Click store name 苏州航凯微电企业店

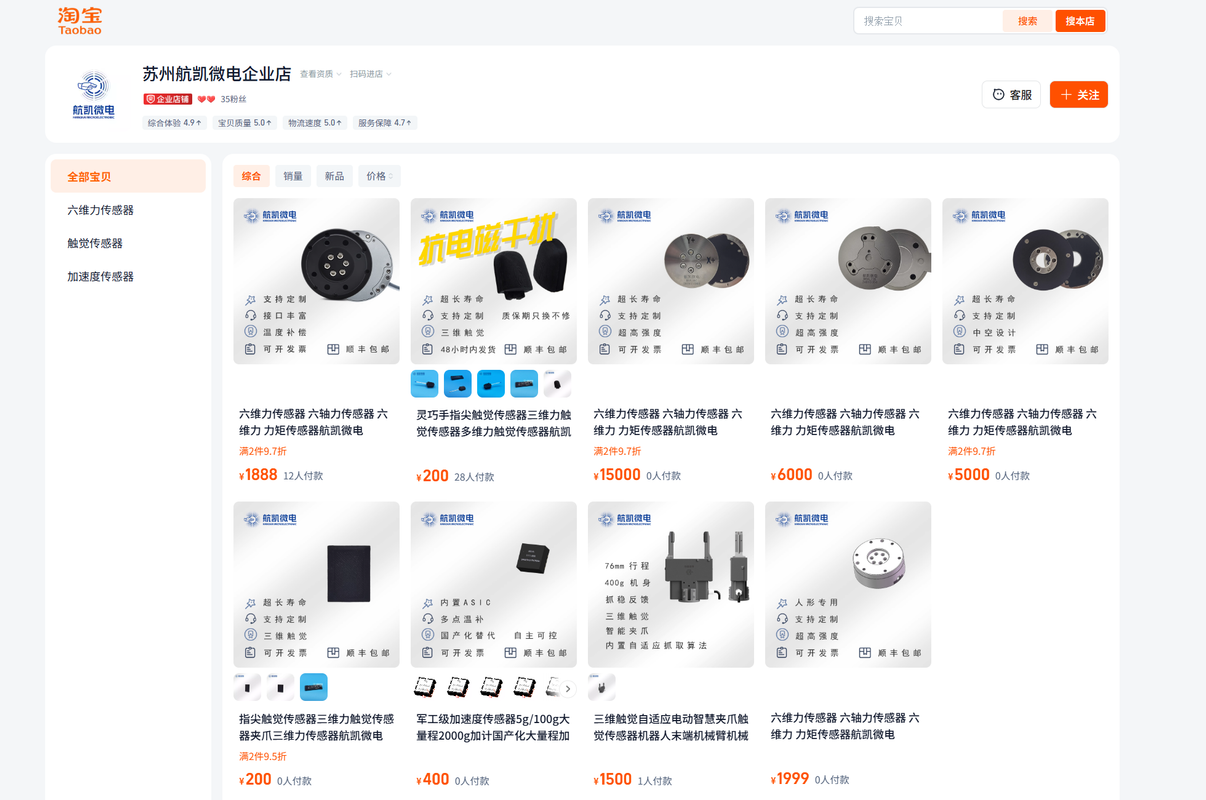click(x=217, y=74)
